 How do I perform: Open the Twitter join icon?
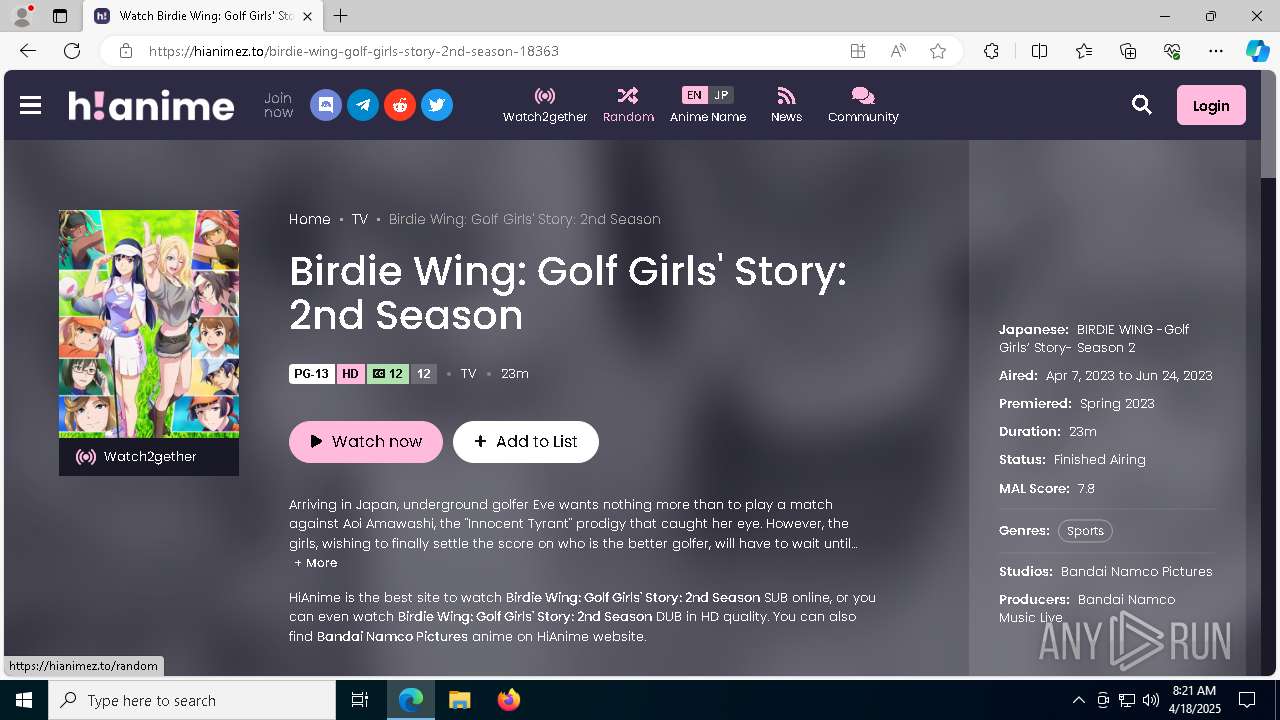point(437,105)
